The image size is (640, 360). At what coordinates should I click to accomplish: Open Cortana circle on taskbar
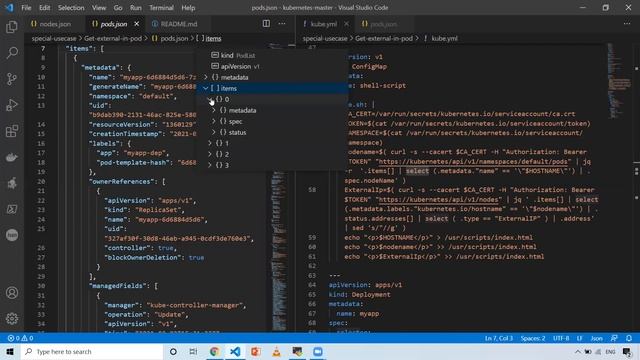pos(173,351)
